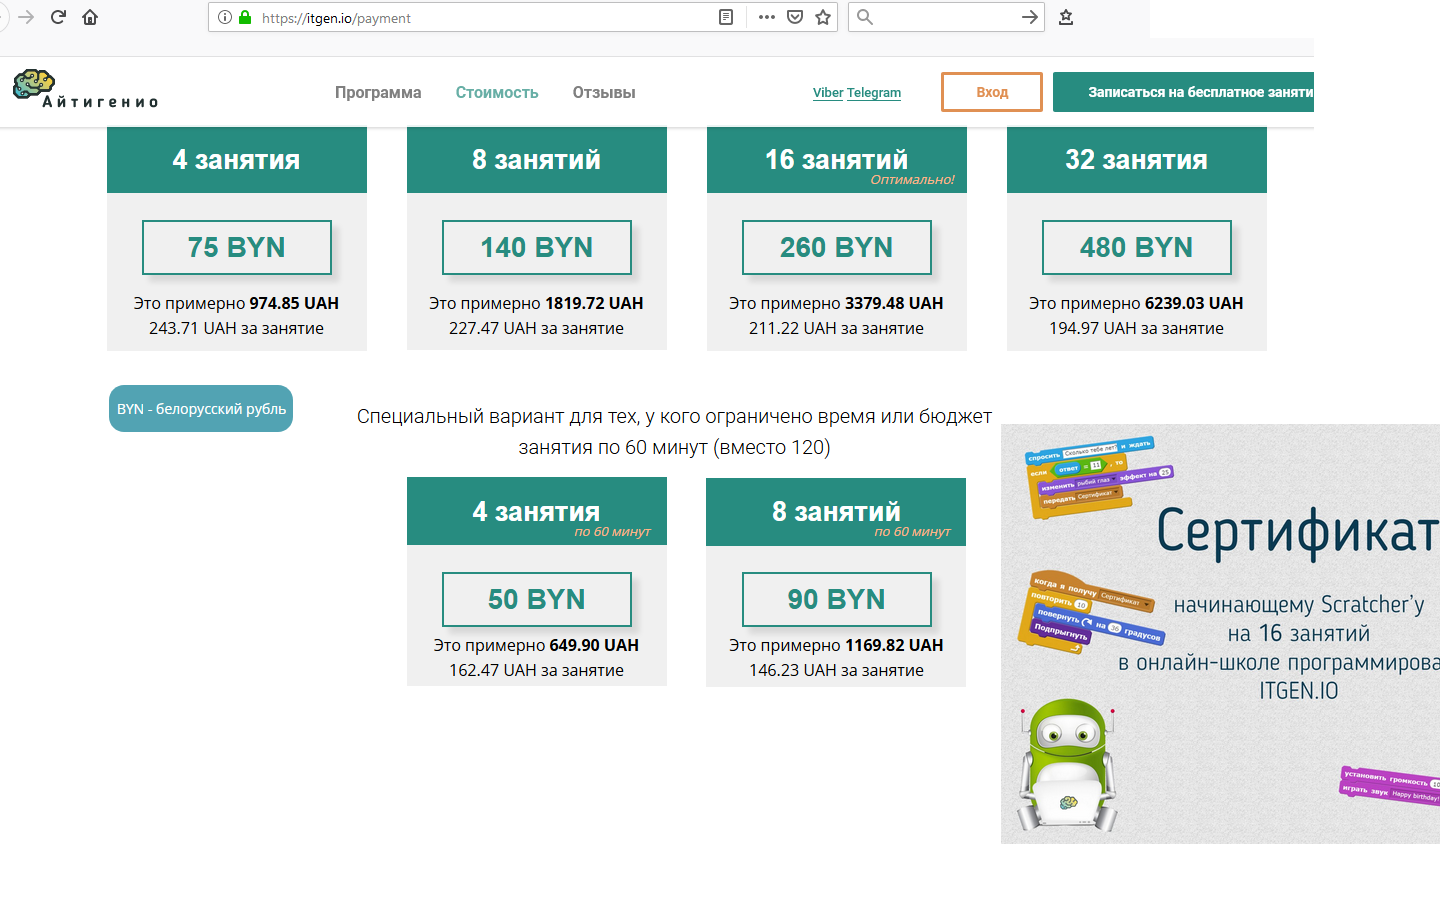1440x900 pixels.
Task: Select the 90 BYN price button
Action: coord(837,599)
